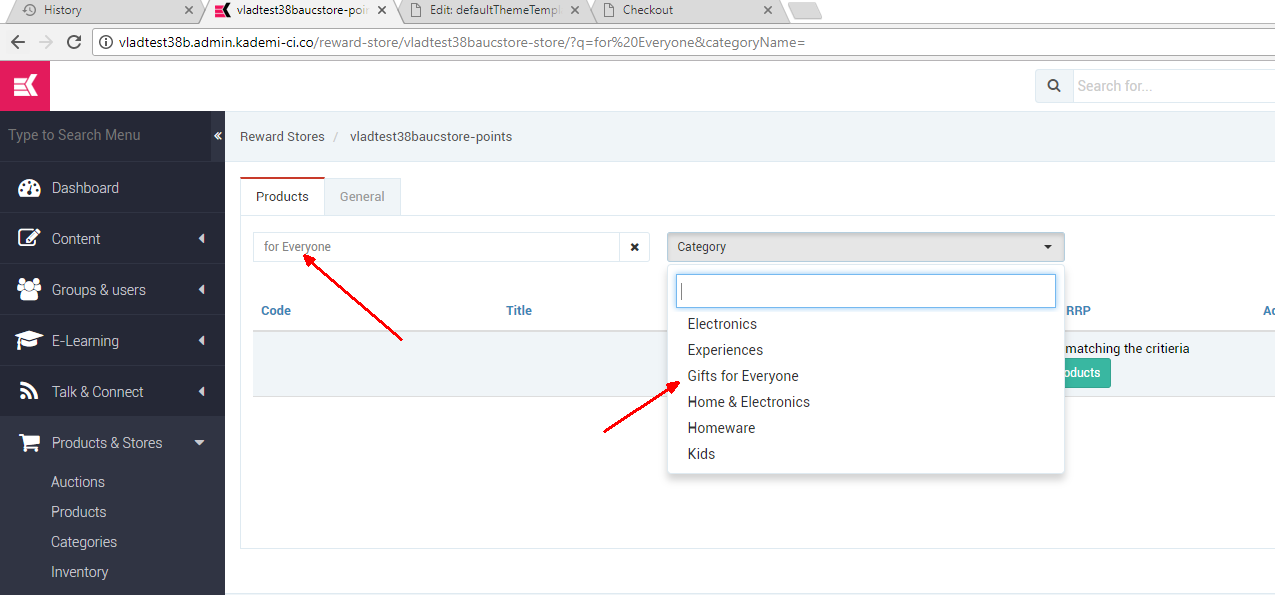Go back with browser back arrow

click(18, 42)
